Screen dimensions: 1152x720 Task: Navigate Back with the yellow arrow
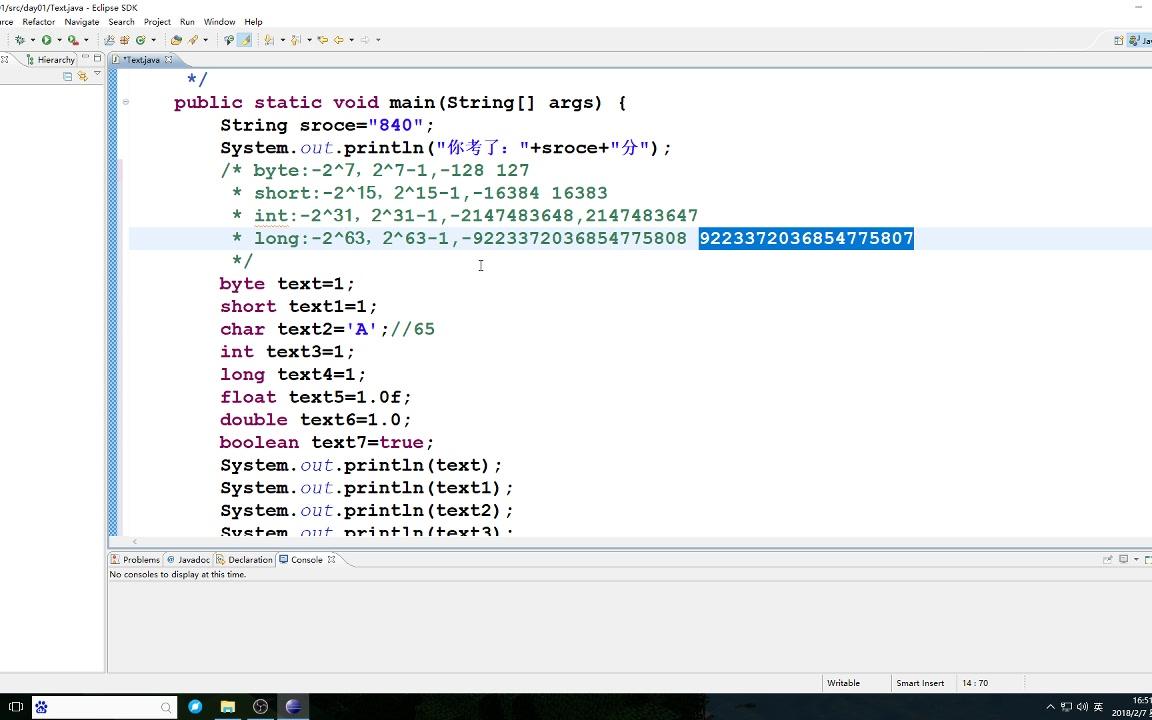(x=339, y=40)
